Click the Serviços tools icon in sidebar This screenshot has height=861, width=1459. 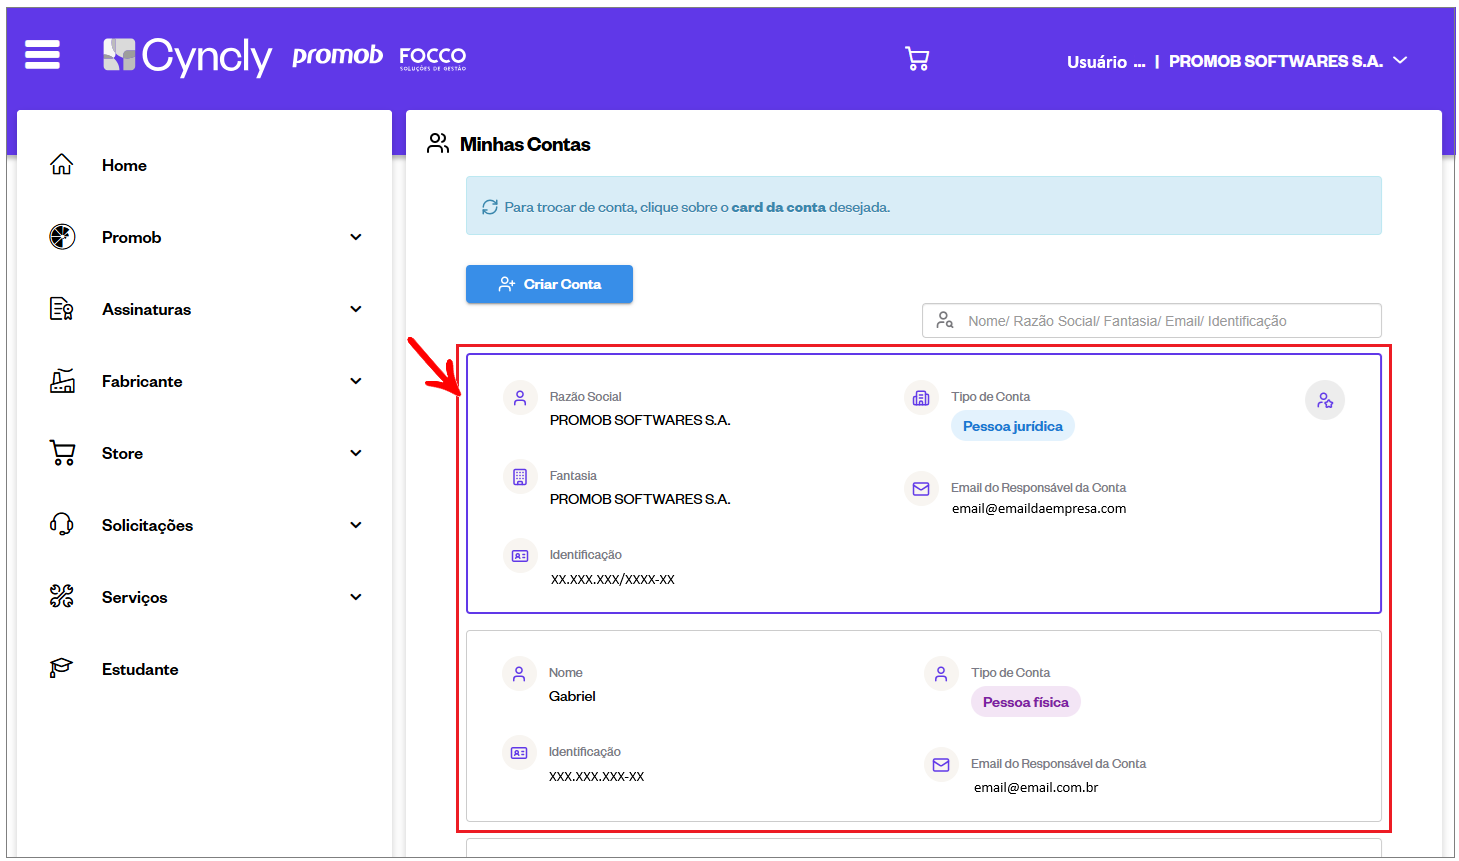click(62, 597)
